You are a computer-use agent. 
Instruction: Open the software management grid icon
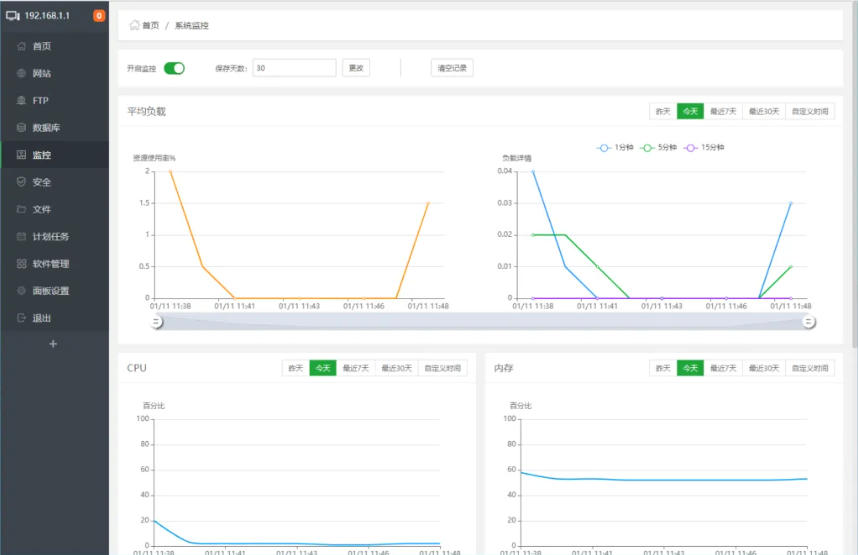21,264
